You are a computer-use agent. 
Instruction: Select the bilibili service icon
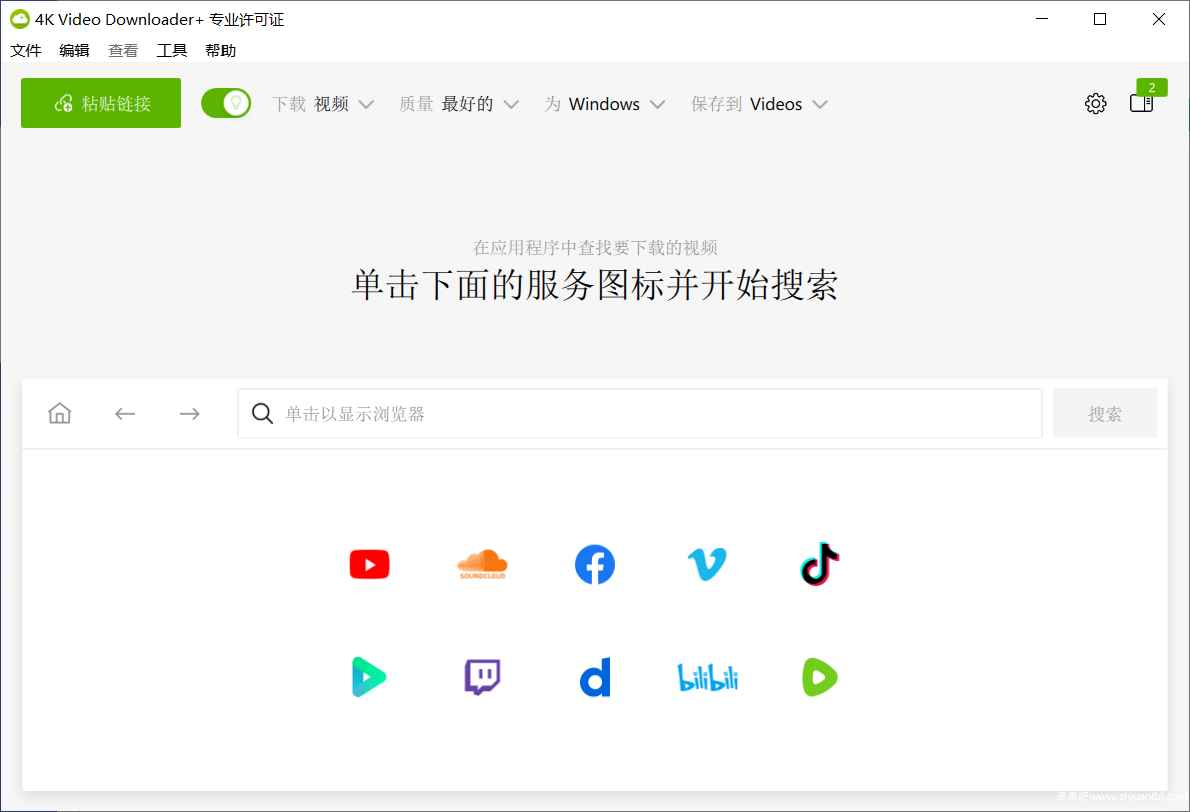click(x=707, y=676)
